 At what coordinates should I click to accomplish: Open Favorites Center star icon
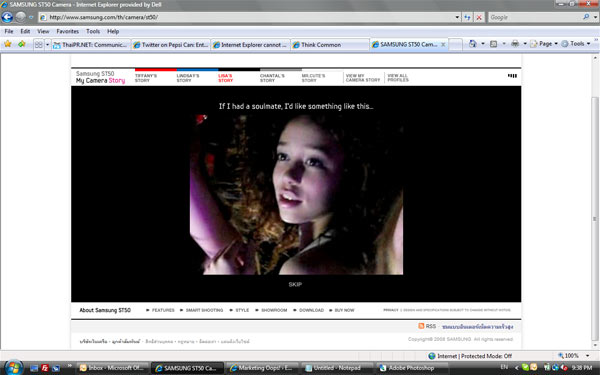point(8,44)
